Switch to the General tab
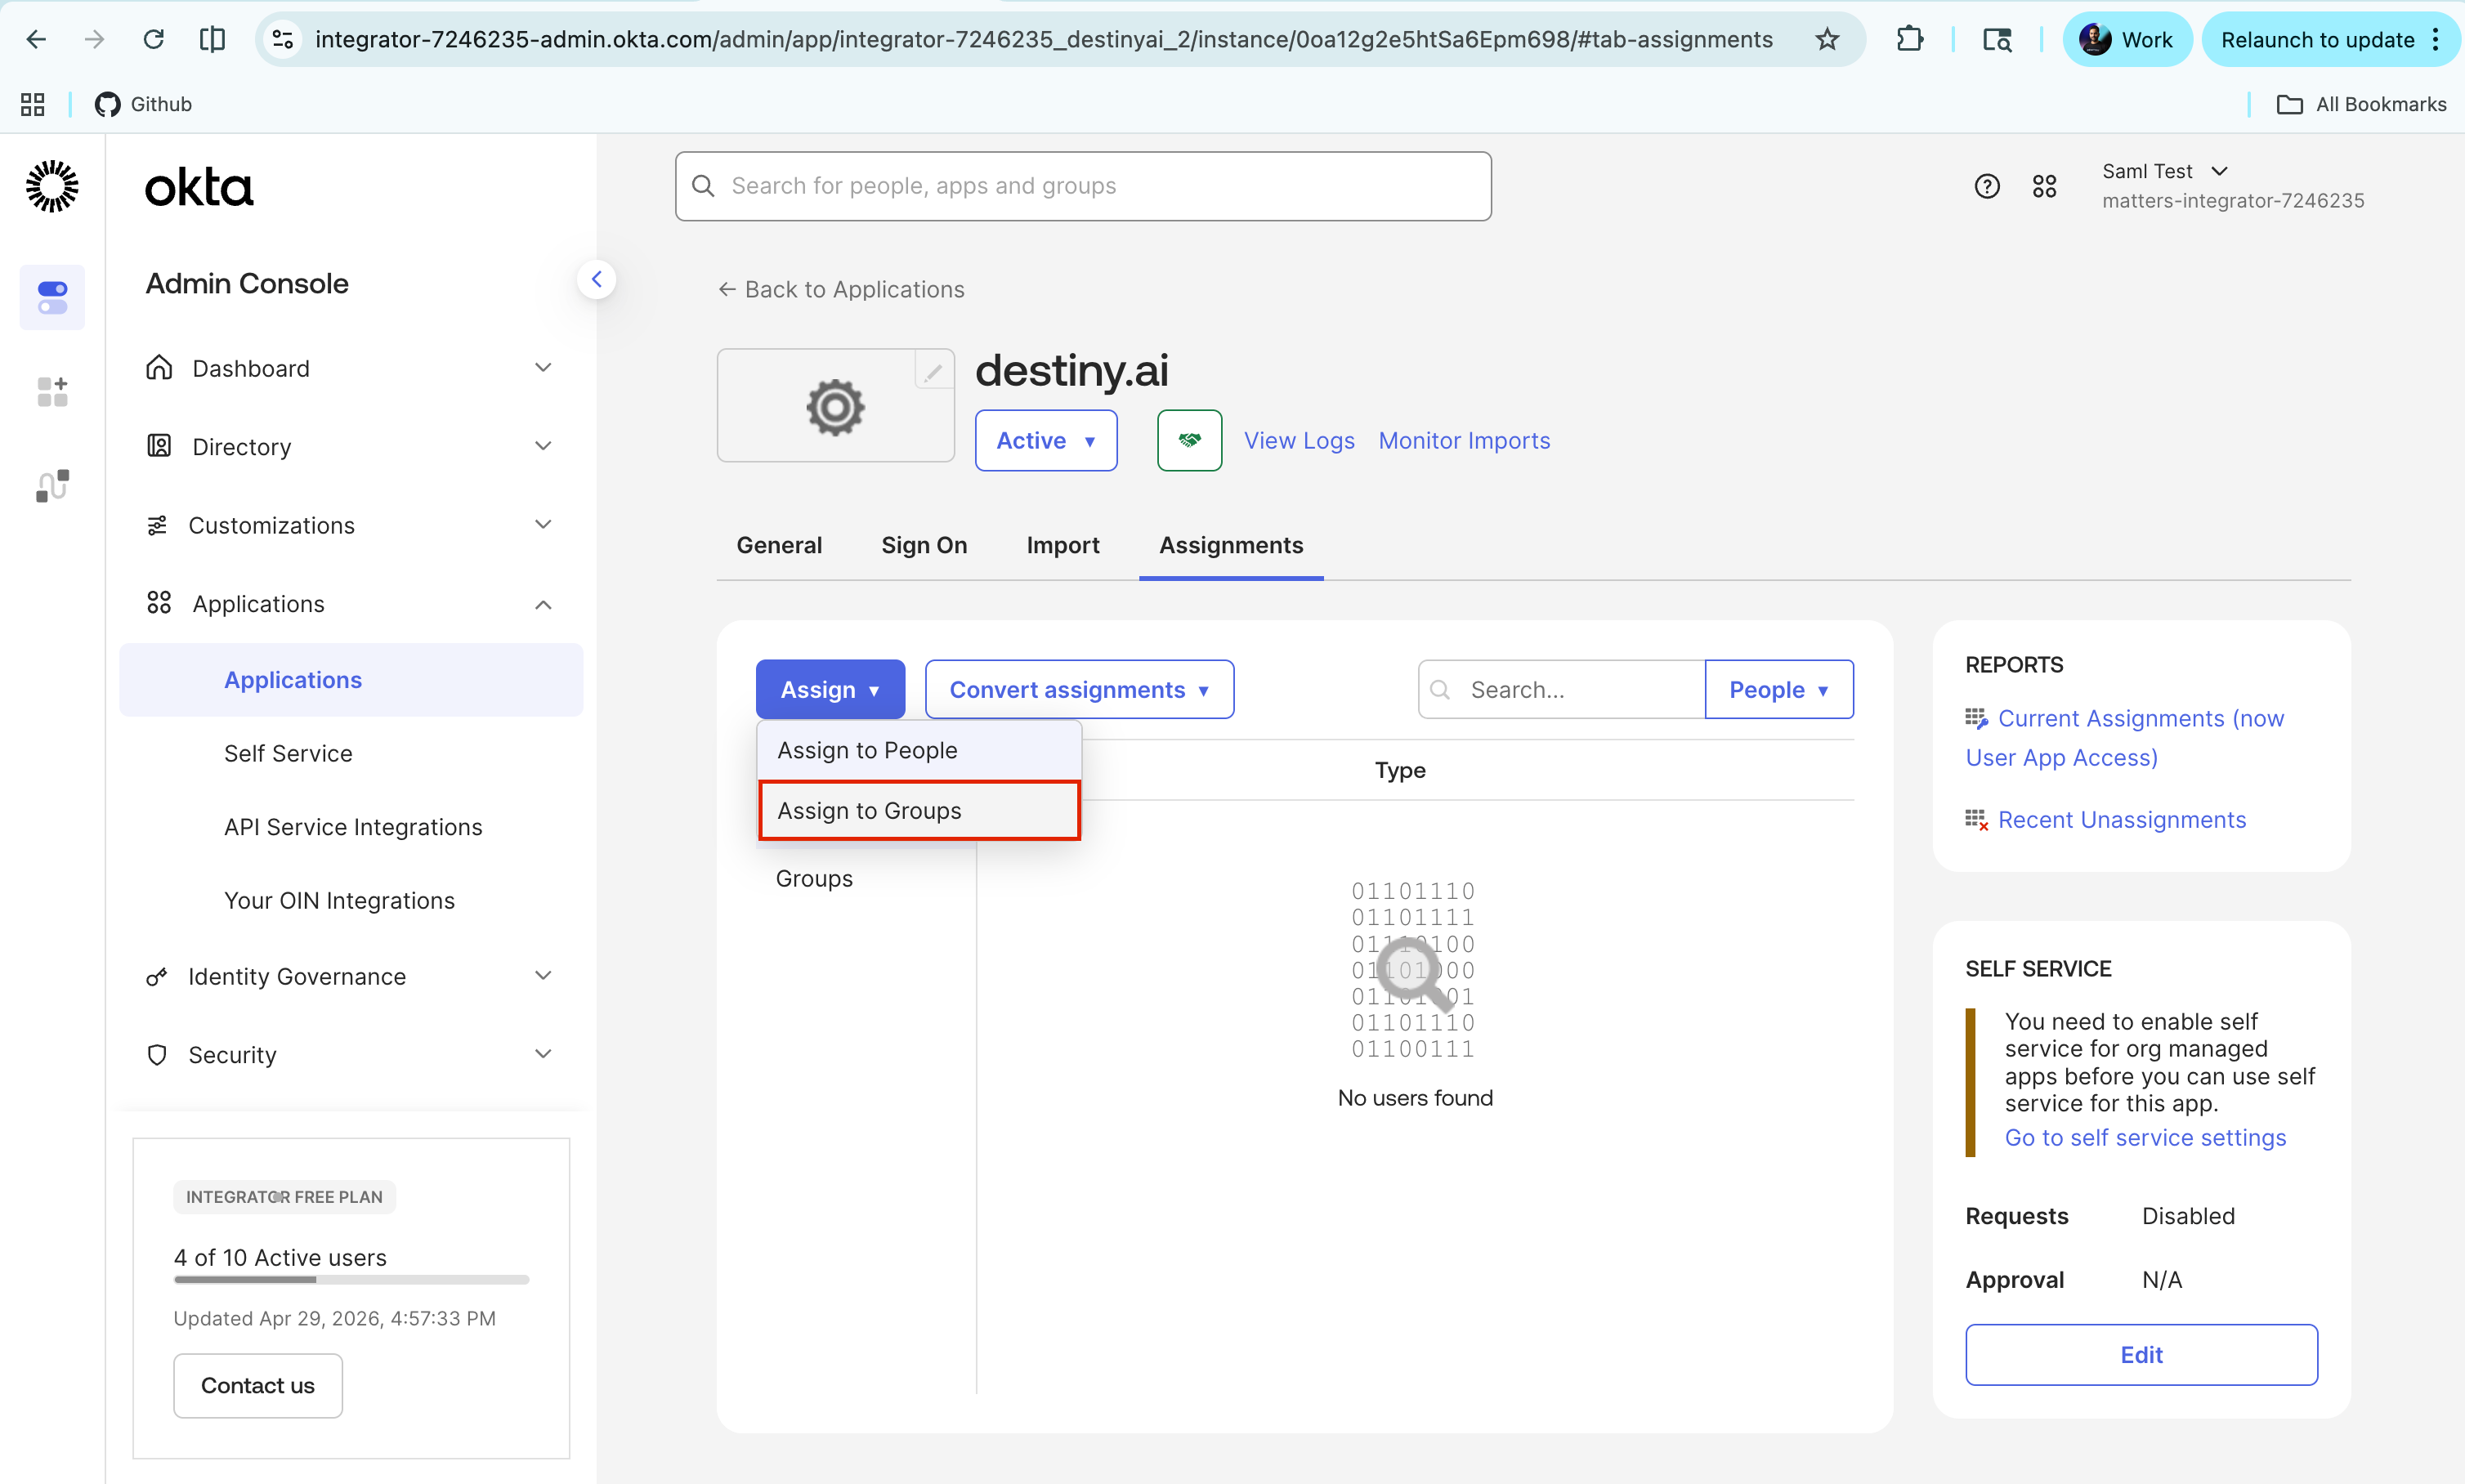The height and width of the screenshot is (1484, 2465). pos(779,545)
